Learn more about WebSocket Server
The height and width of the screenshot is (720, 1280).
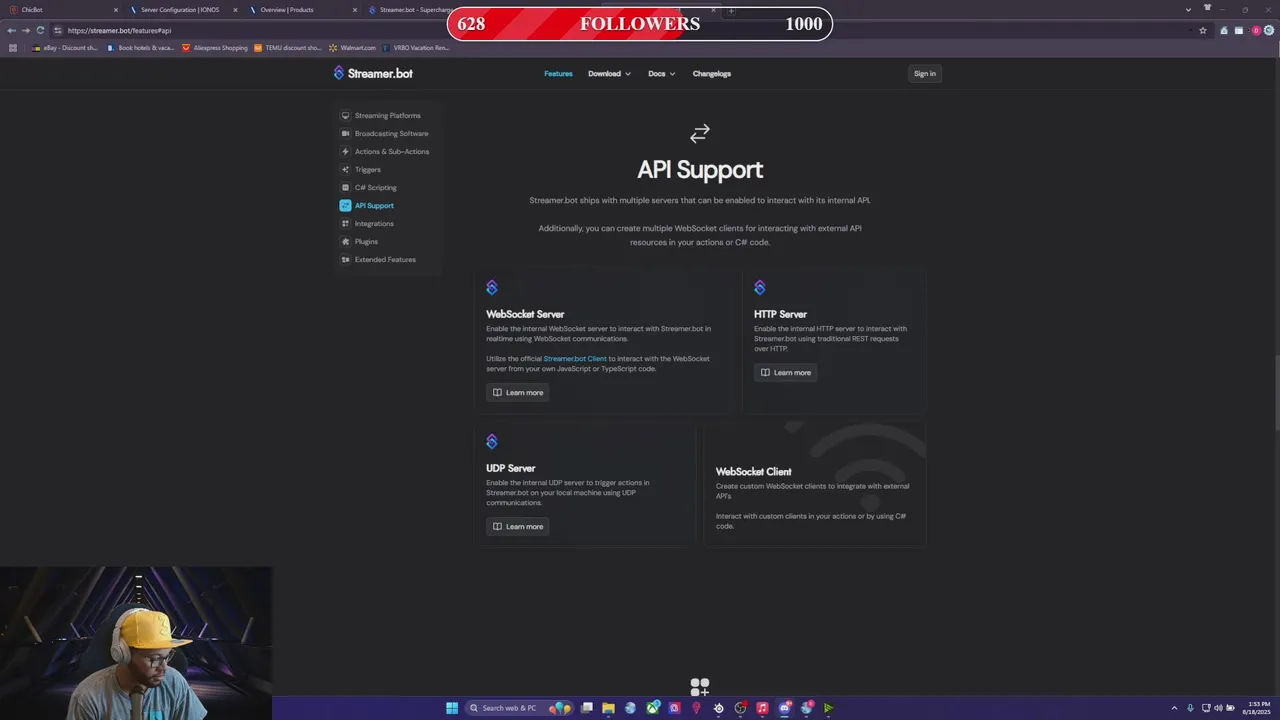[x=518, y=392]
